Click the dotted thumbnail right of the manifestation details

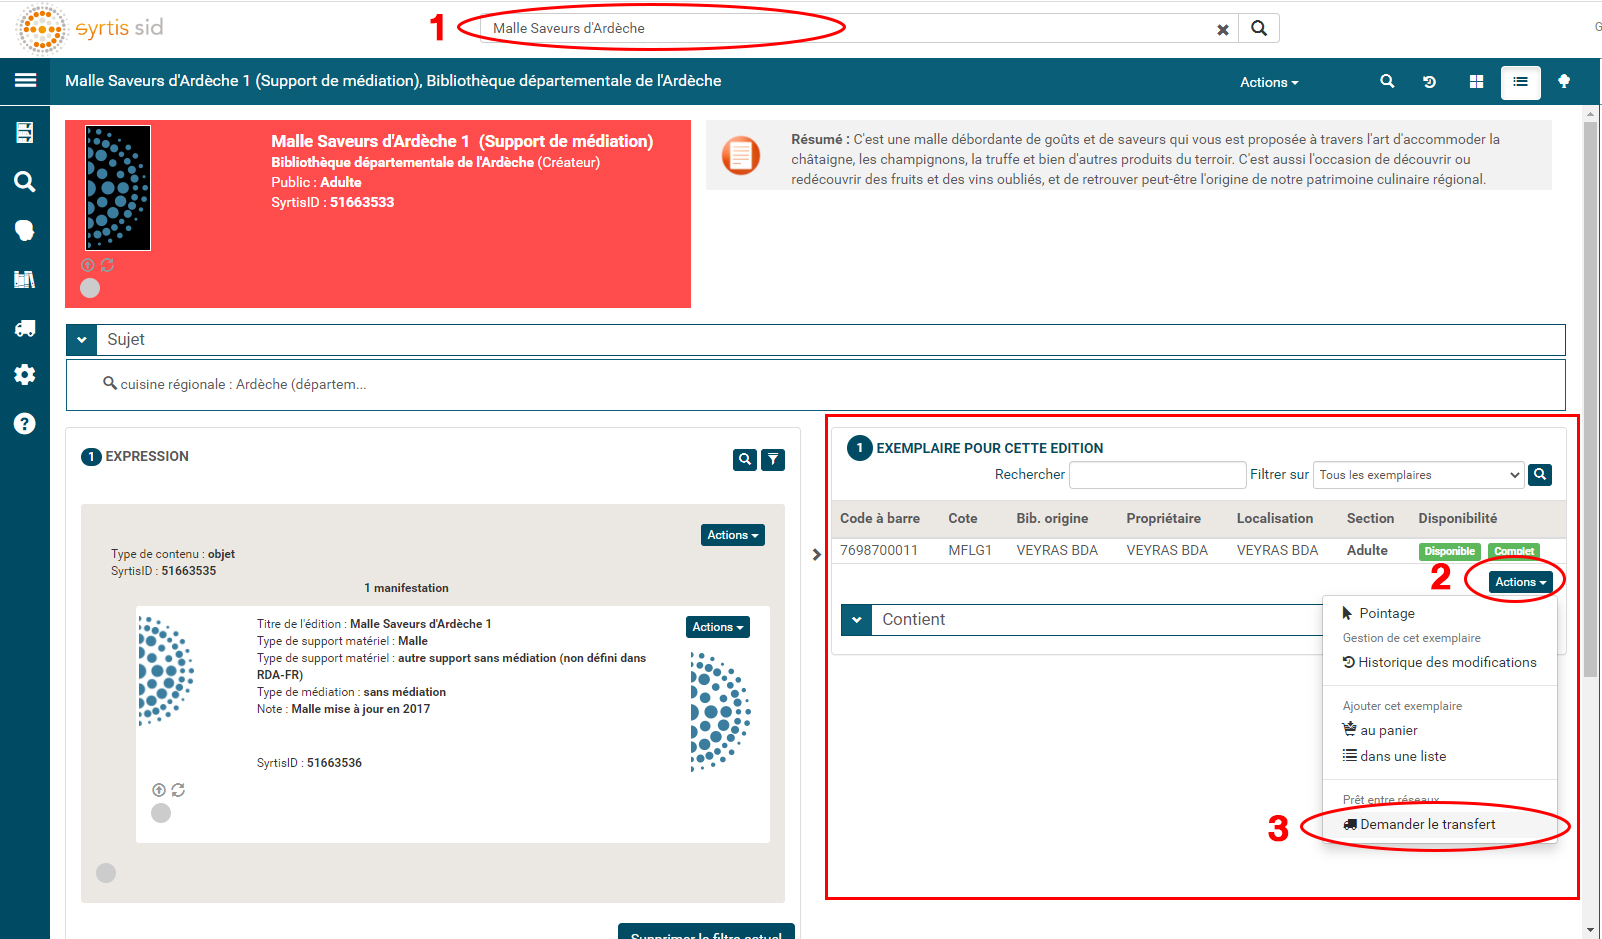(720, 711)
